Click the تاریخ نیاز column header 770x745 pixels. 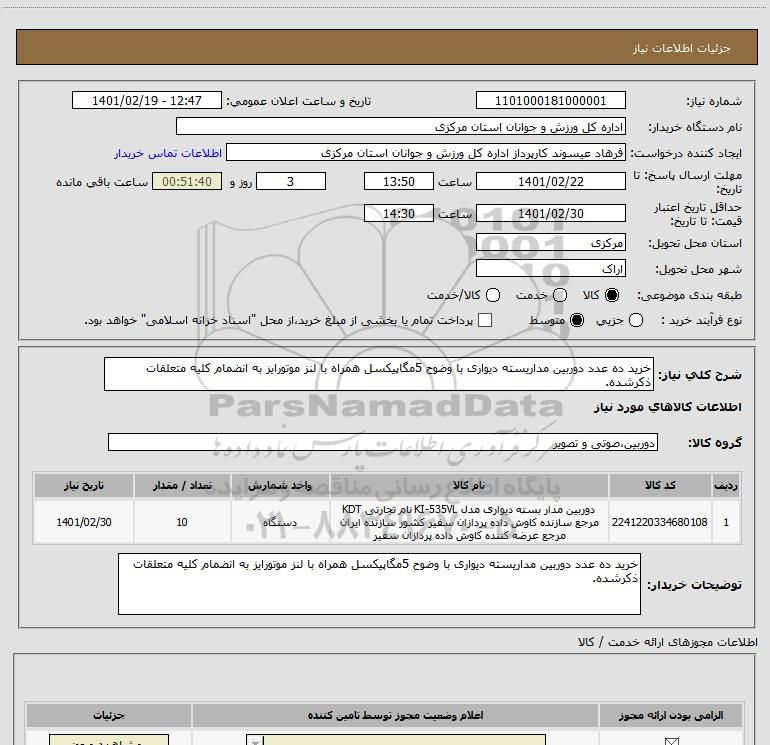click(84, 486)
